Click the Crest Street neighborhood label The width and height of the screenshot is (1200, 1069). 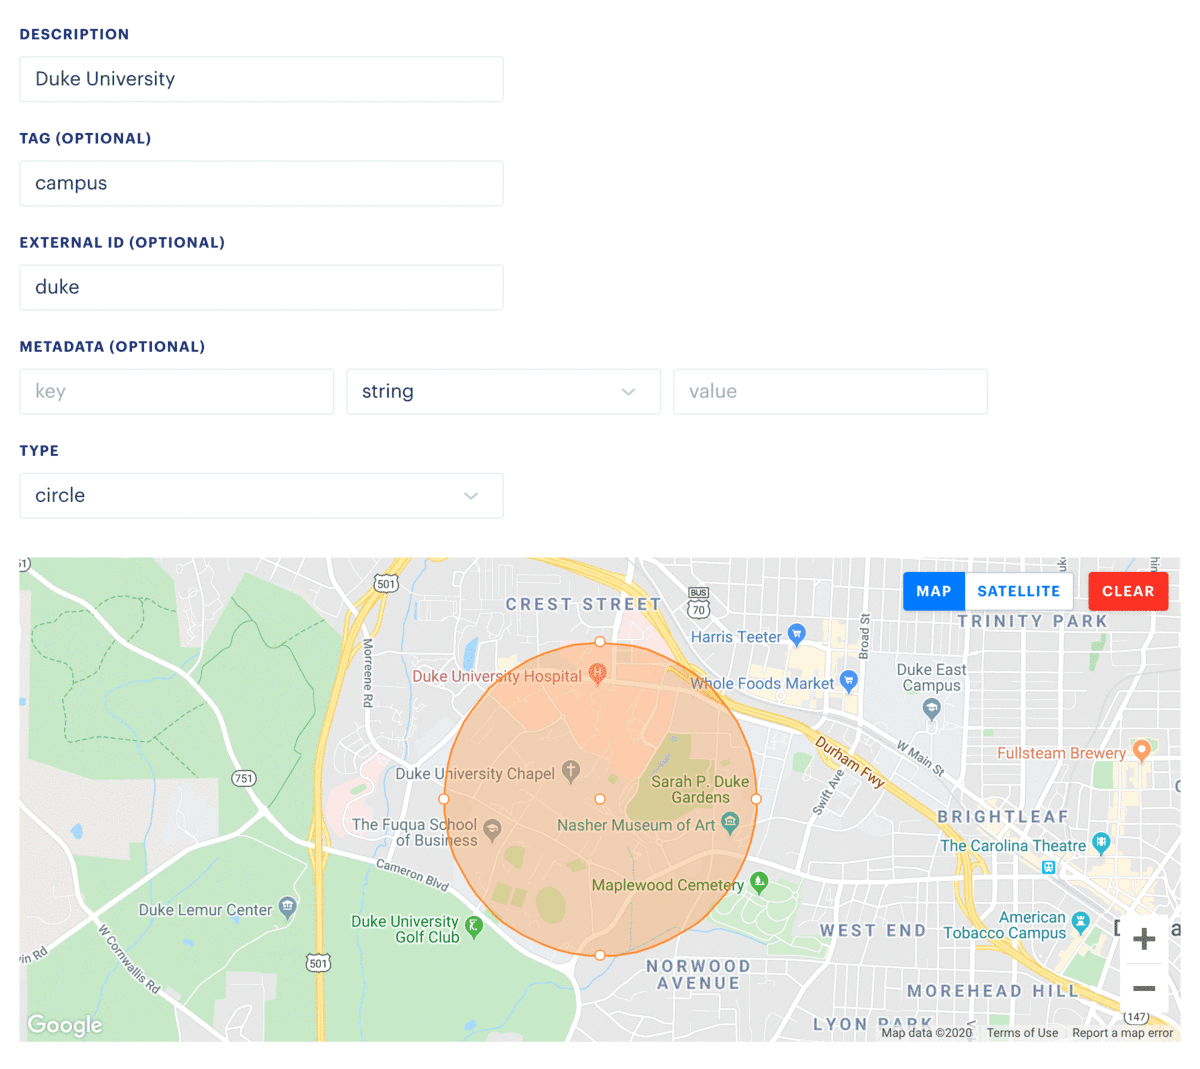tap(583, 604)
